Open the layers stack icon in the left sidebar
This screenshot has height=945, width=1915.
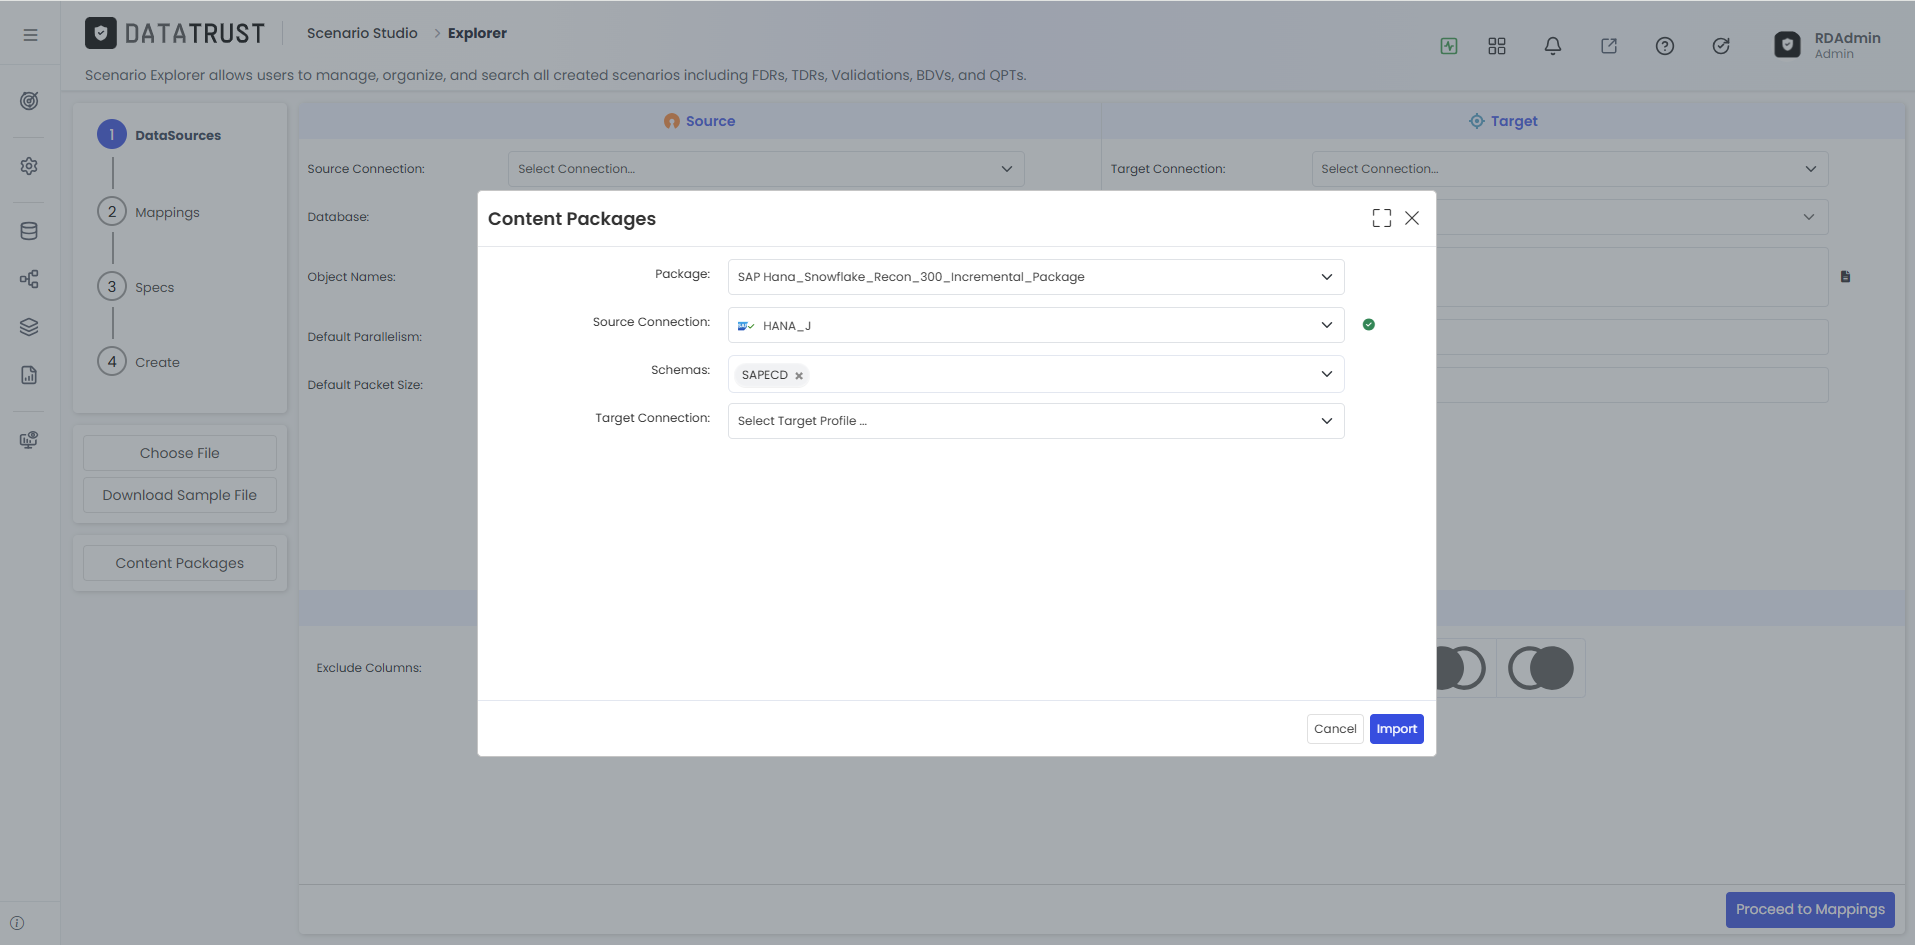(x=29, y=327)
